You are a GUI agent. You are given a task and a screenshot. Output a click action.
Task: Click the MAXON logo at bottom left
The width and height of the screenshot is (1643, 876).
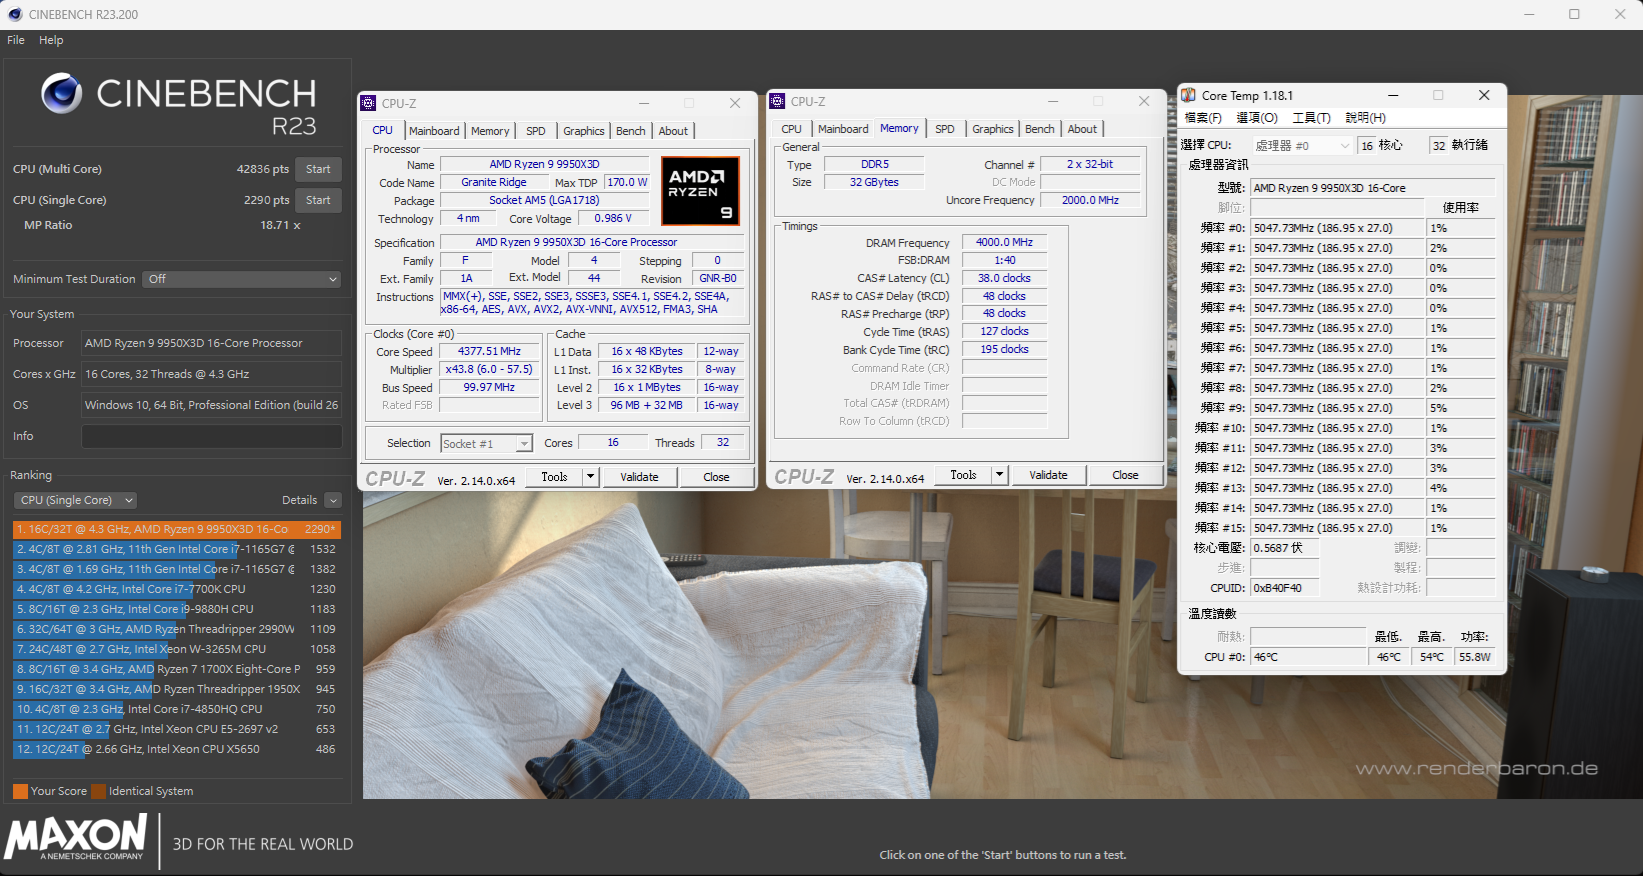tap(77, 837)
